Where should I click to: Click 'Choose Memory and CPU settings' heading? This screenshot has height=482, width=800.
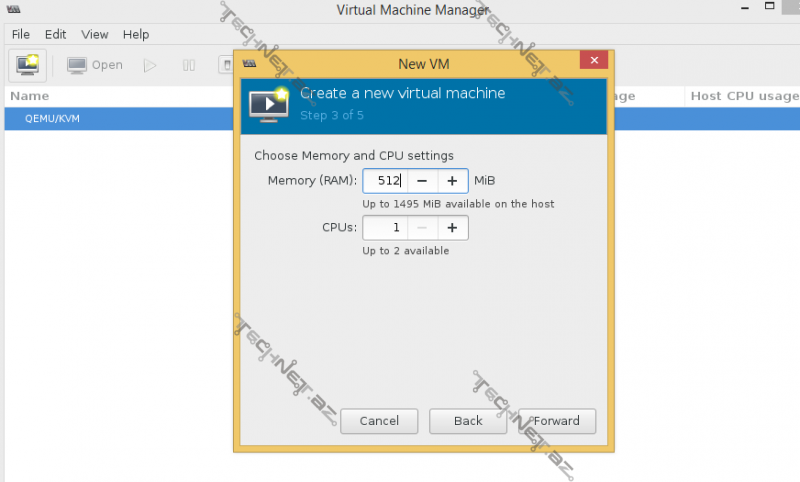pos(354,156)
